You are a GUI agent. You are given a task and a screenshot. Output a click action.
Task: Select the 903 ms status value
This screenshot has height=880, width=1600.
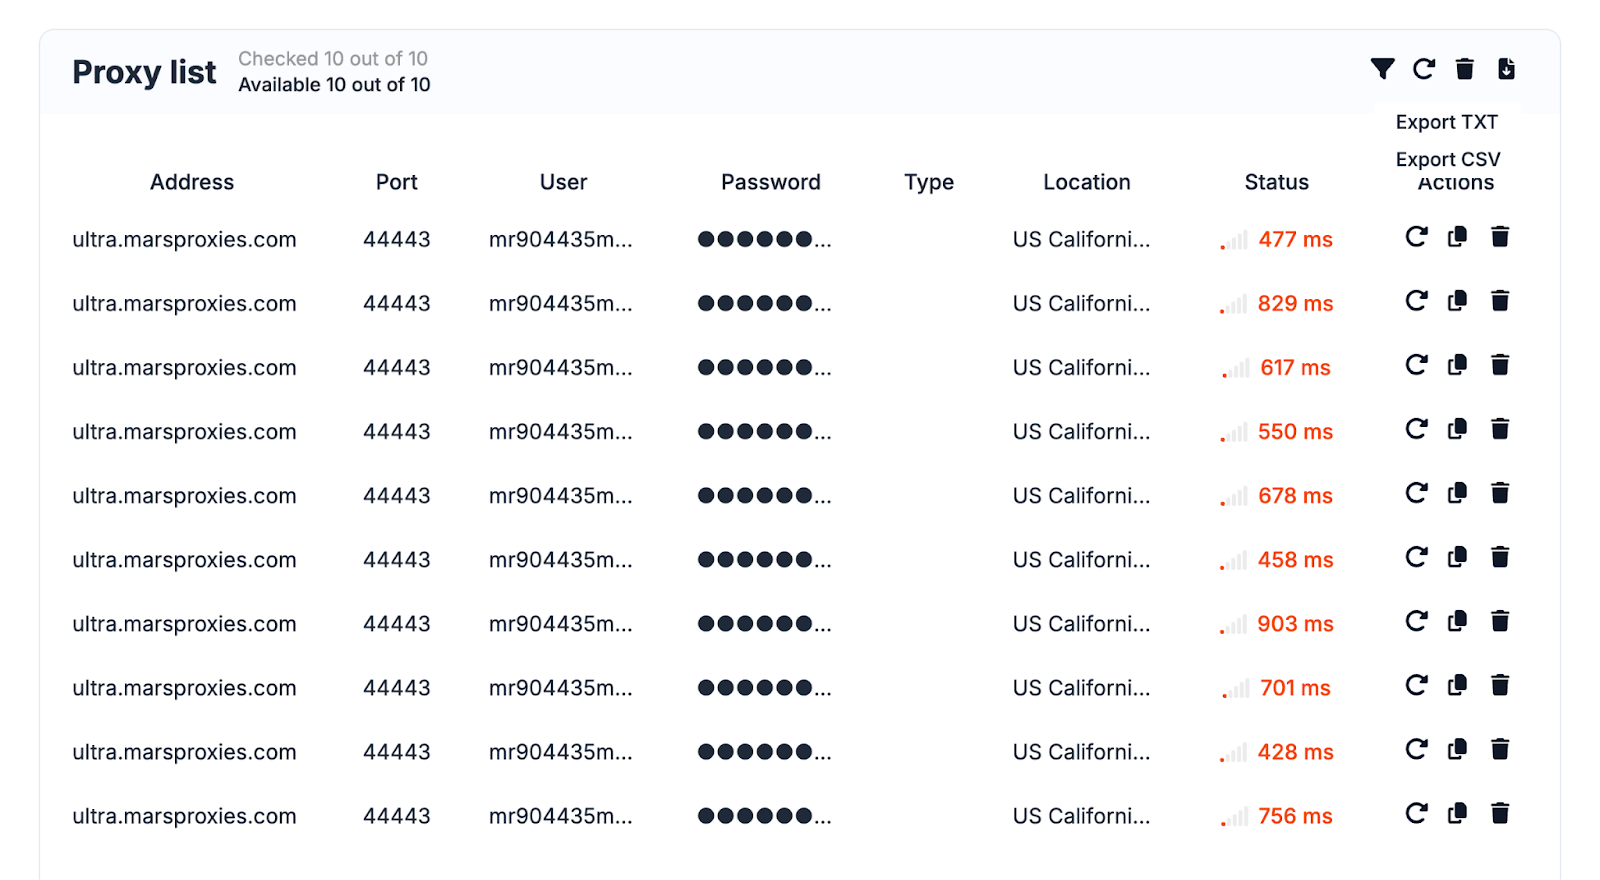[x=1296, y=624]
